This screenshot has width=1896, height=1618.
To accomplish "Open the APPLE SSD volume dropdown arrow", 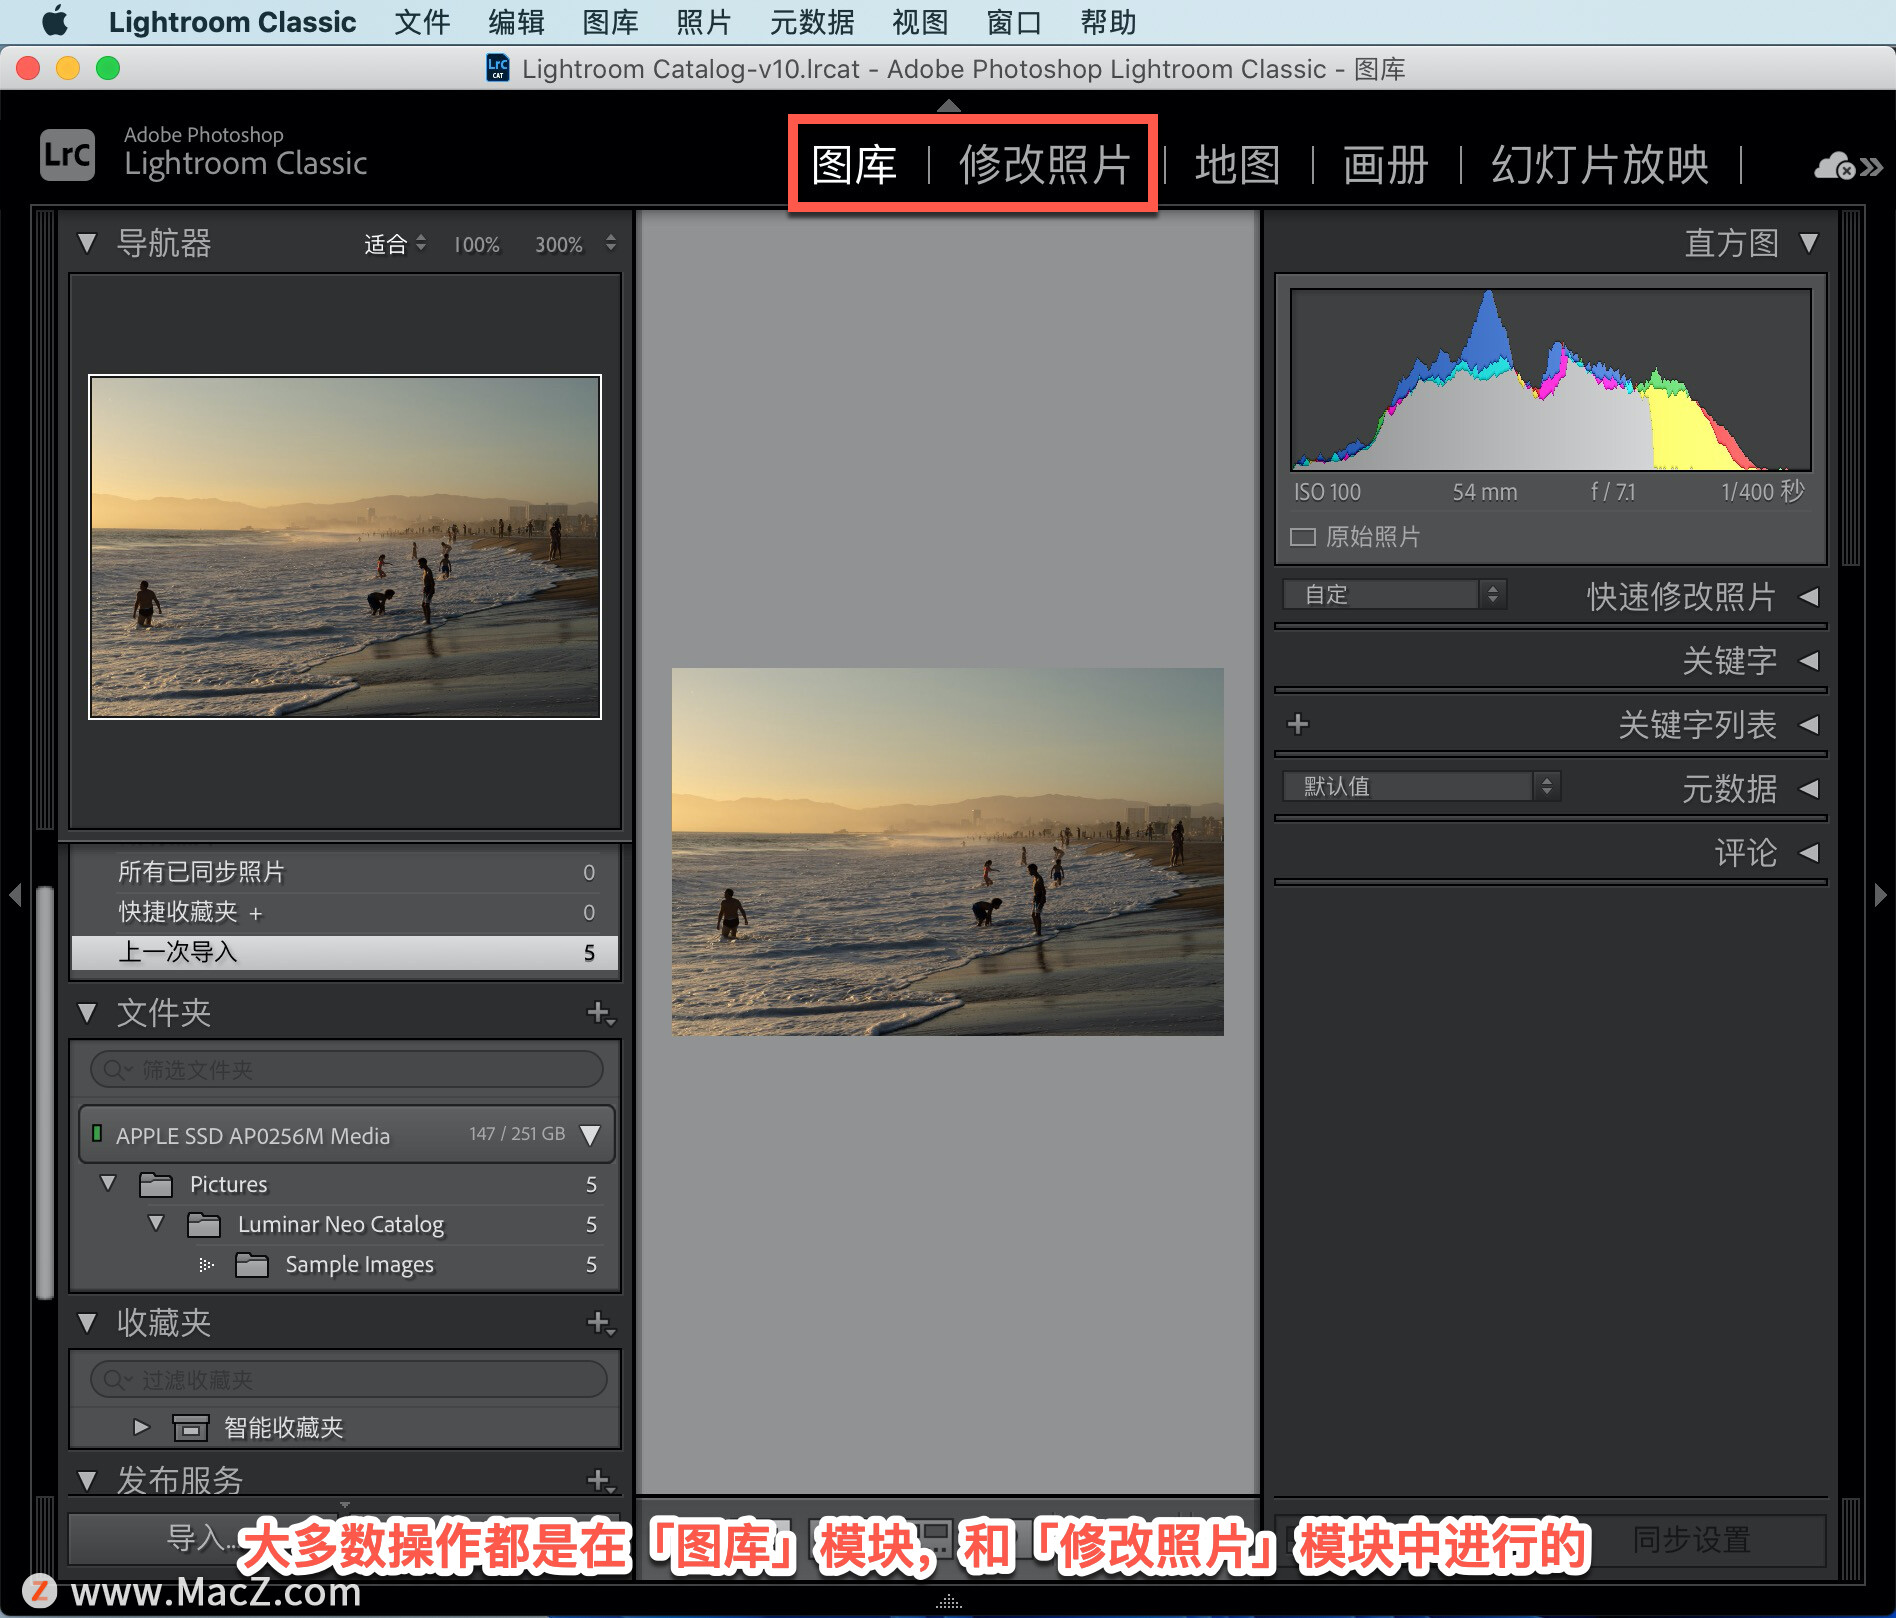I will 591,1135.
